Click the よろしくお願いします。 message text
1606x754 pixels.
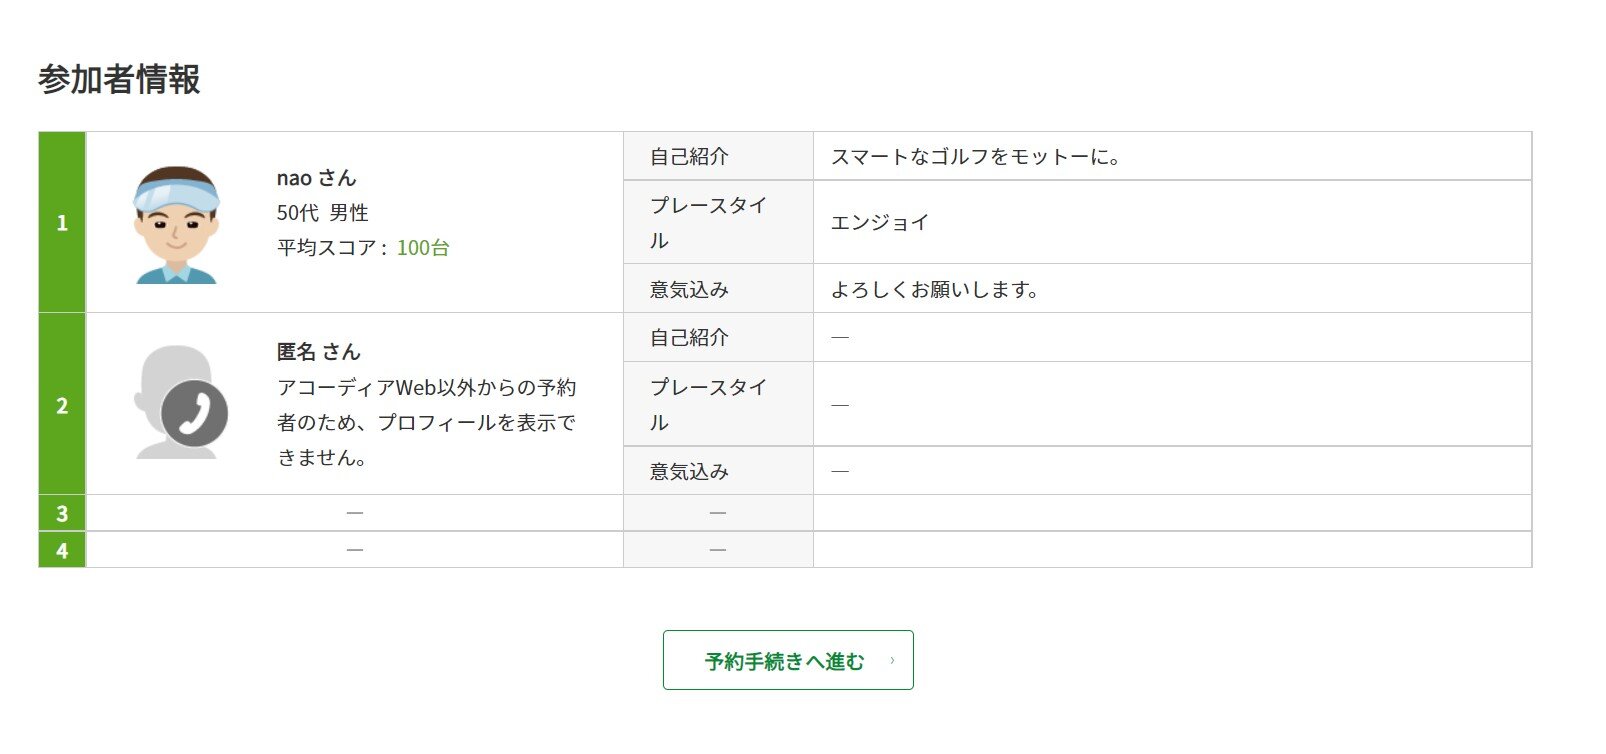click(x=935, y=289)
